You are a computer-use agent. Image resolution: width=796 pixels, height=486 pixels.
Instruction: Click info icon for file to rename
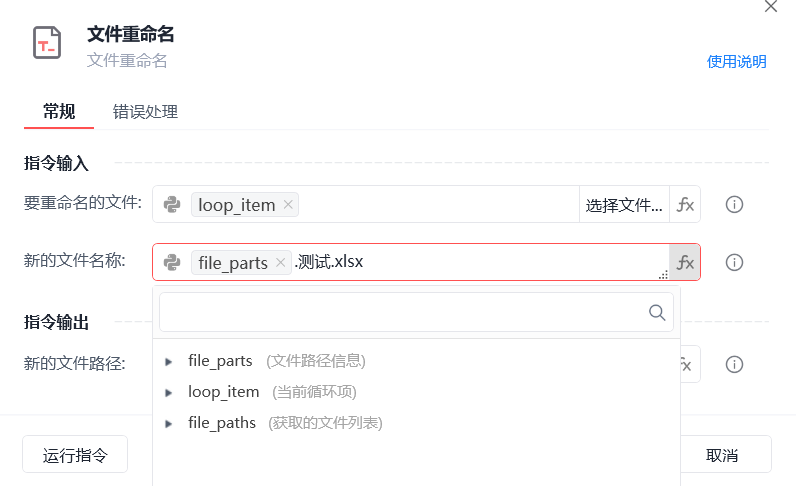(734, 205)
